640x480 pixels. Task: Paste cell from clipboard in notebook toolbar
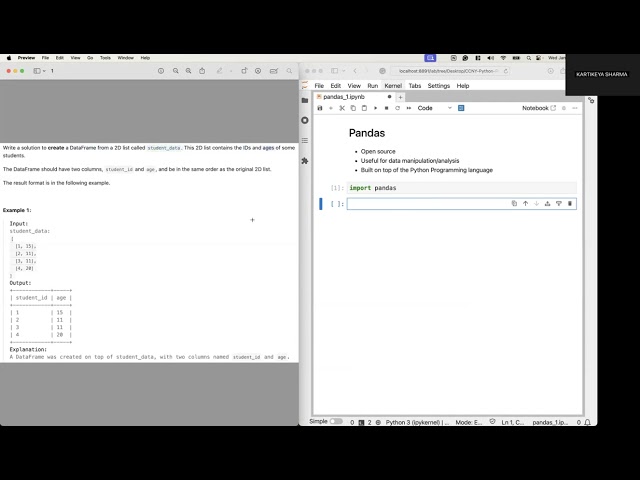click(x=364, y=108)
